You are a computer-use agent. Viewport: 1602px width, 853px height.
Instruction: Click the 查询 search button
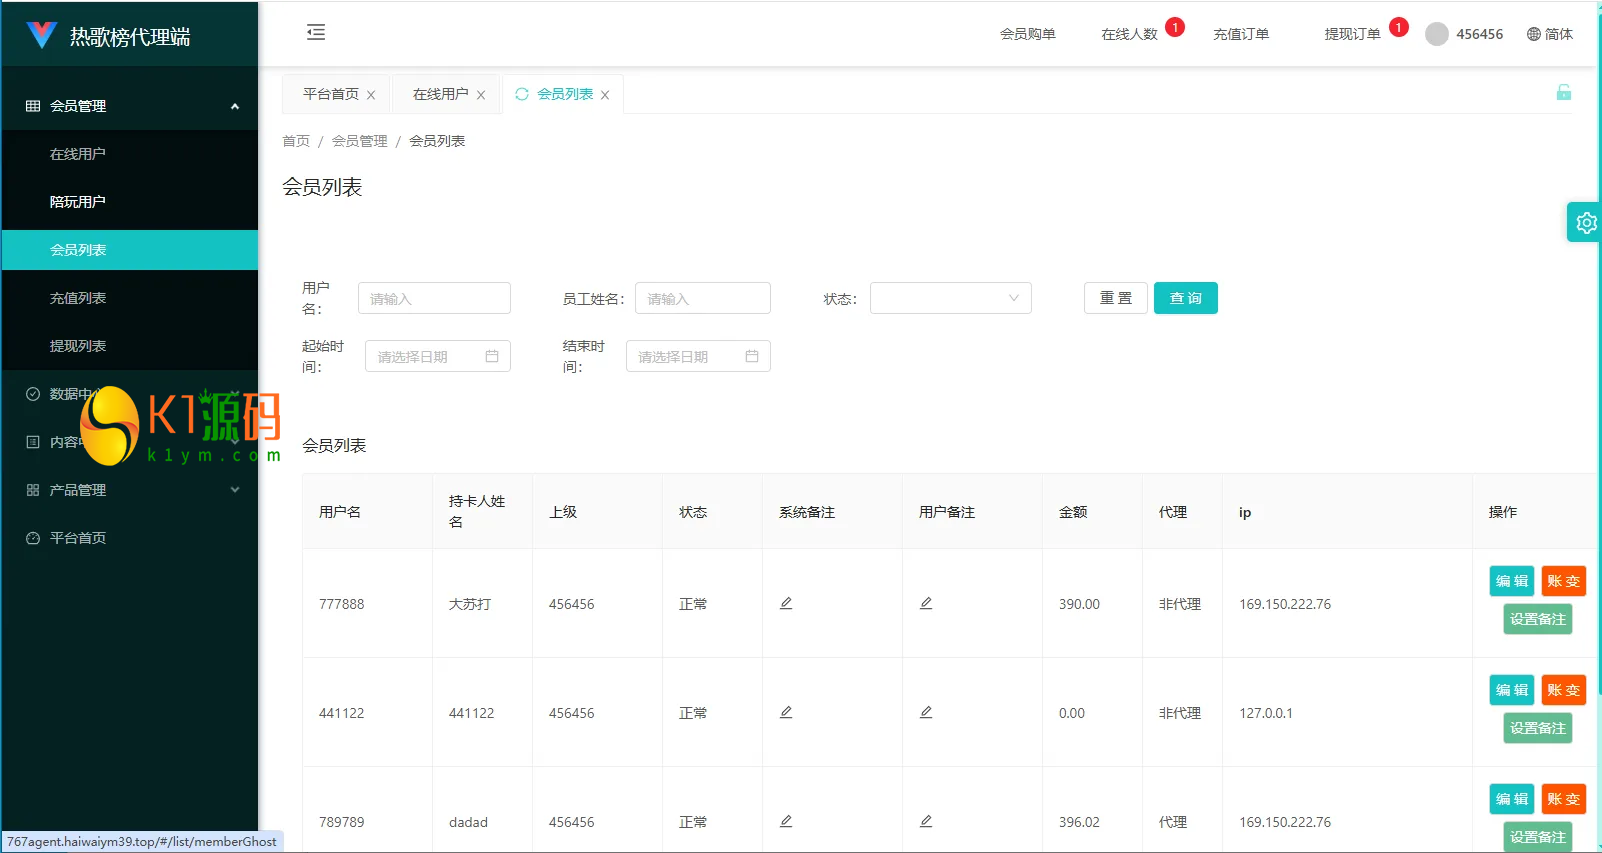[x=1186, y=298]
